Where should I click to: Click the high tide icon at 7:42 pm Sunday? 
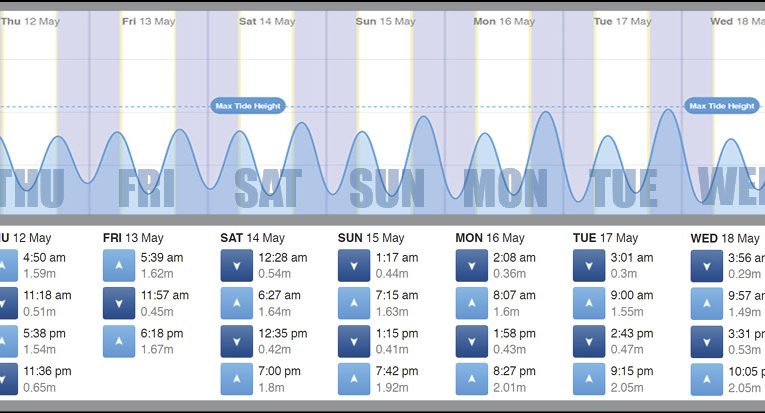pyautogui.click(x=354, y=378)
